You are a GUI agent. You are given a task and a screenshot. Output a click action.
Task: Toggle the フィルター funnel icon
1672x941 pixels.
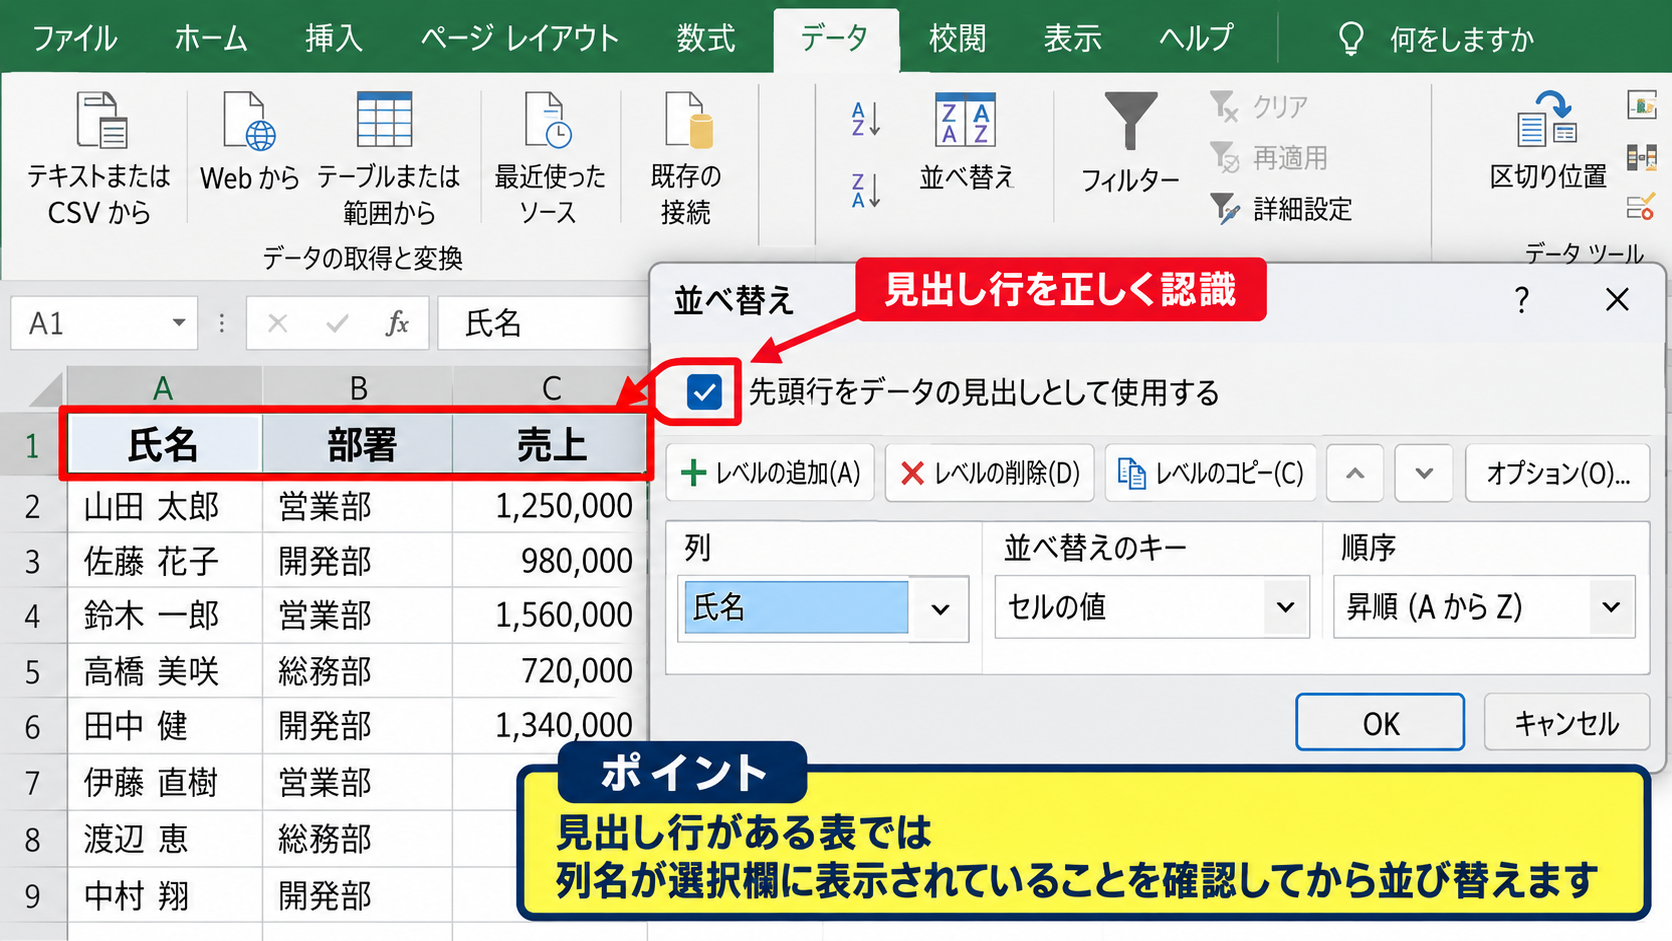pyautogui.click(x=1130, y=121)
